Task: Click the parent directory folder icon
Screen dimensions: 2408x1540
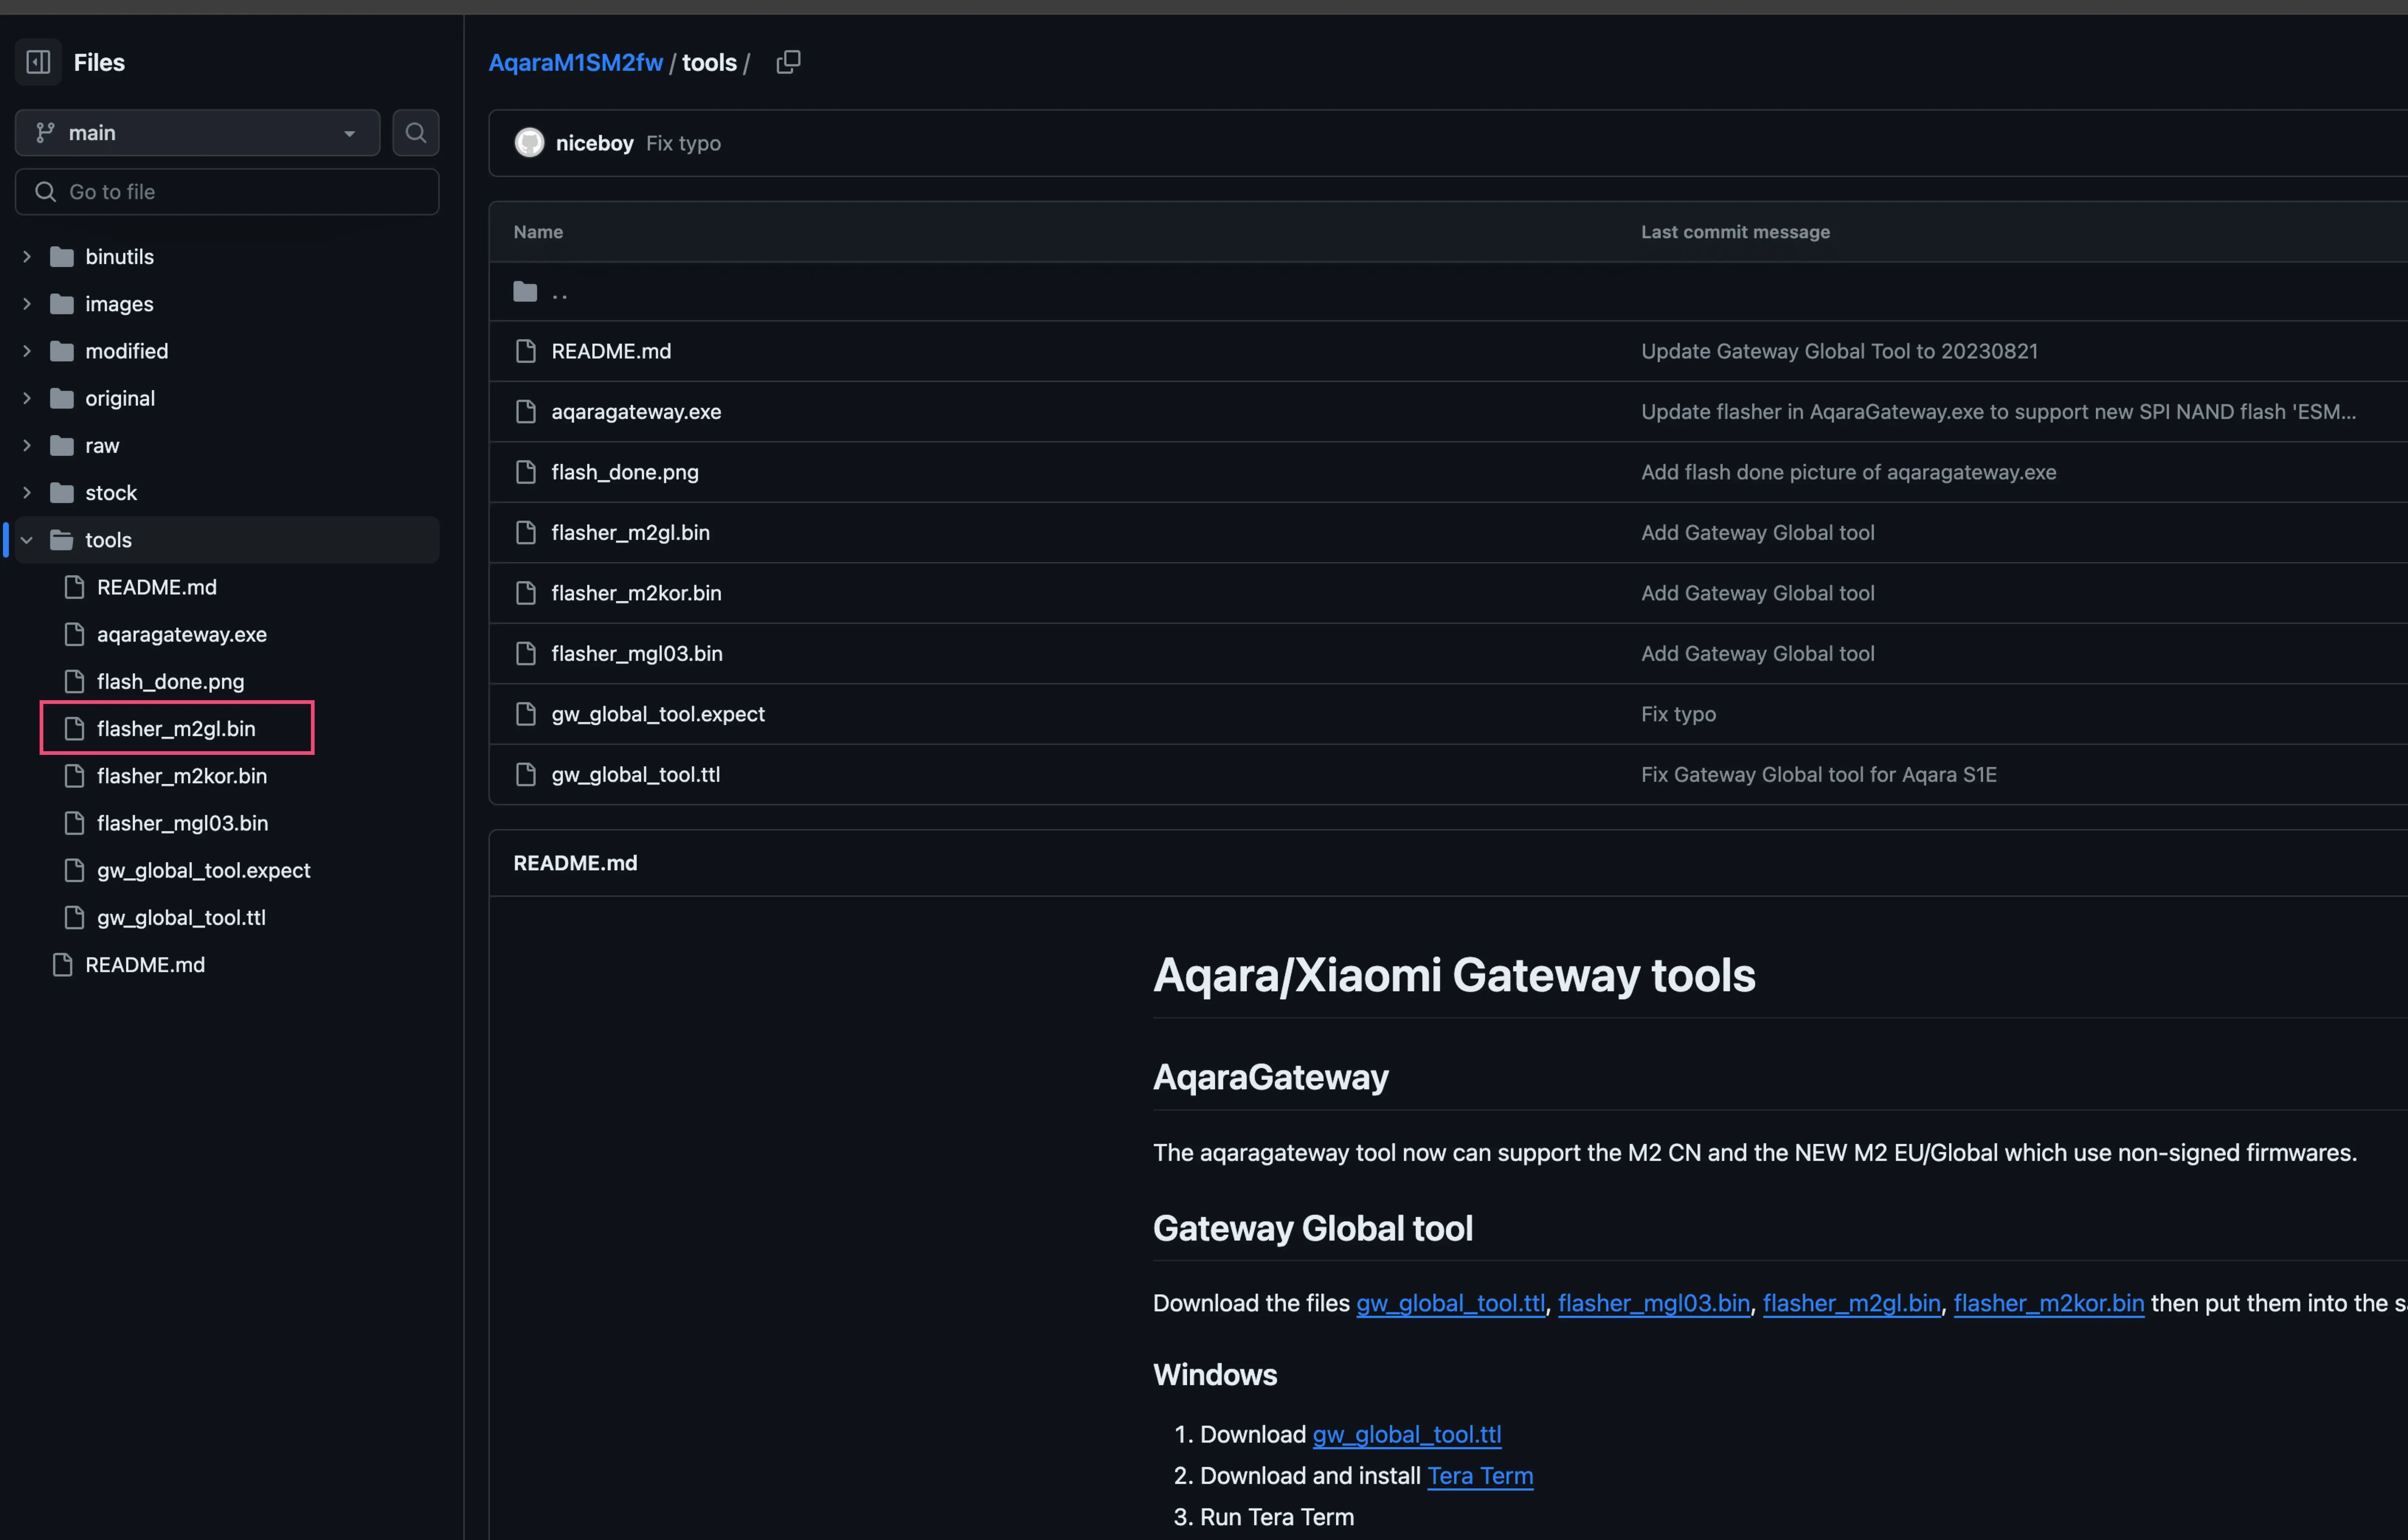Action: (x=525, y=292)
